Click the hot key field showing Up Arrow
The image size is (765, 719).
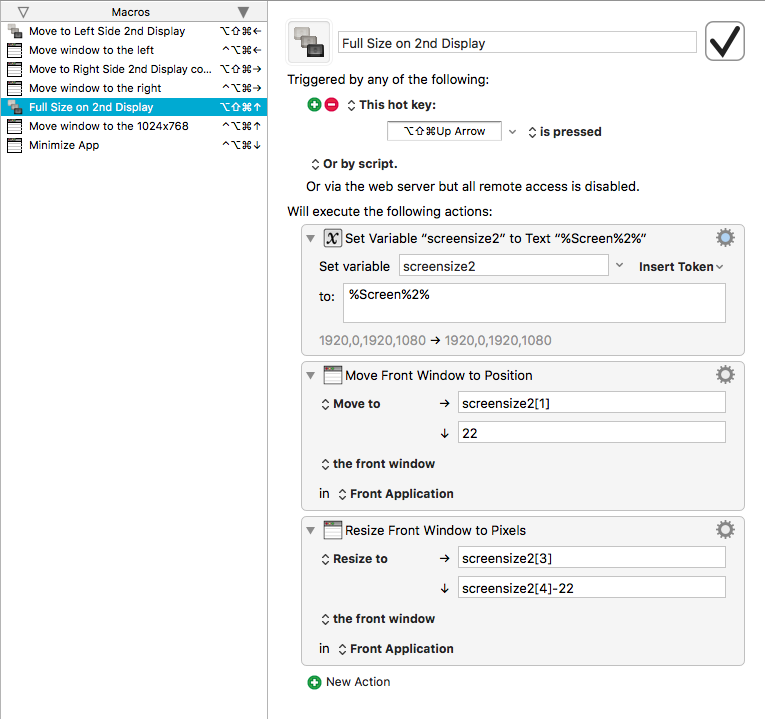444,131
